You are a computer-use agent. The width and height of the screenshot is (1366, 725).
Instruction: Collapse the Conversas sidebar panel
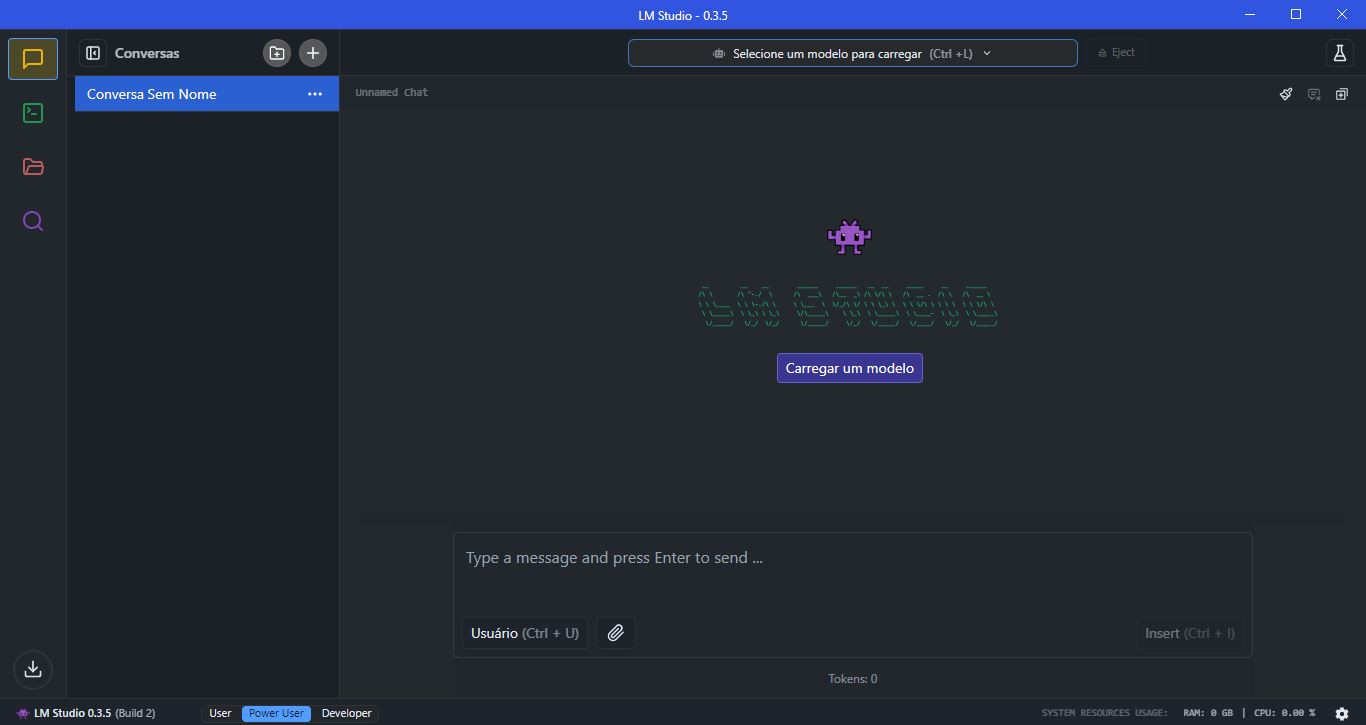coord(93,53)
